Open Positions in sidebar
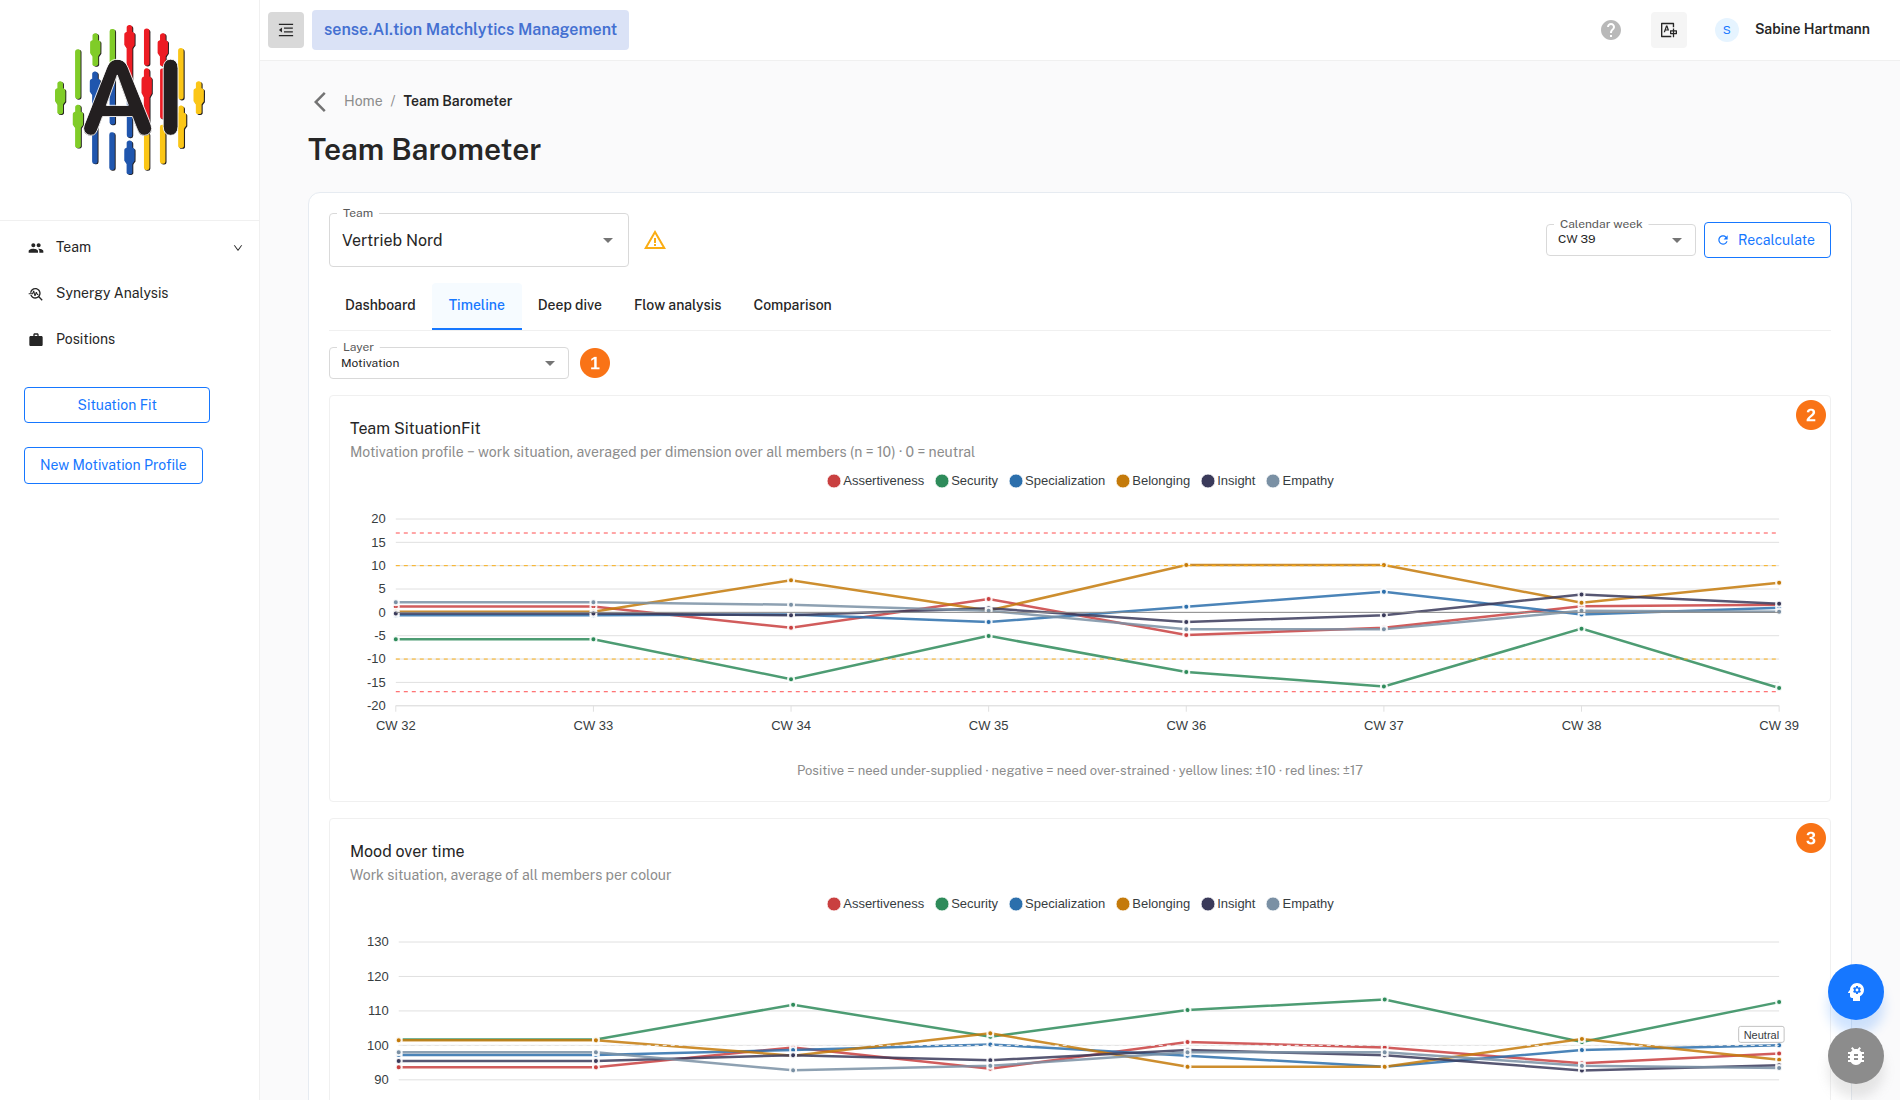The width and height of the screenshot is (1900, 1100). (x=85, y=339)
